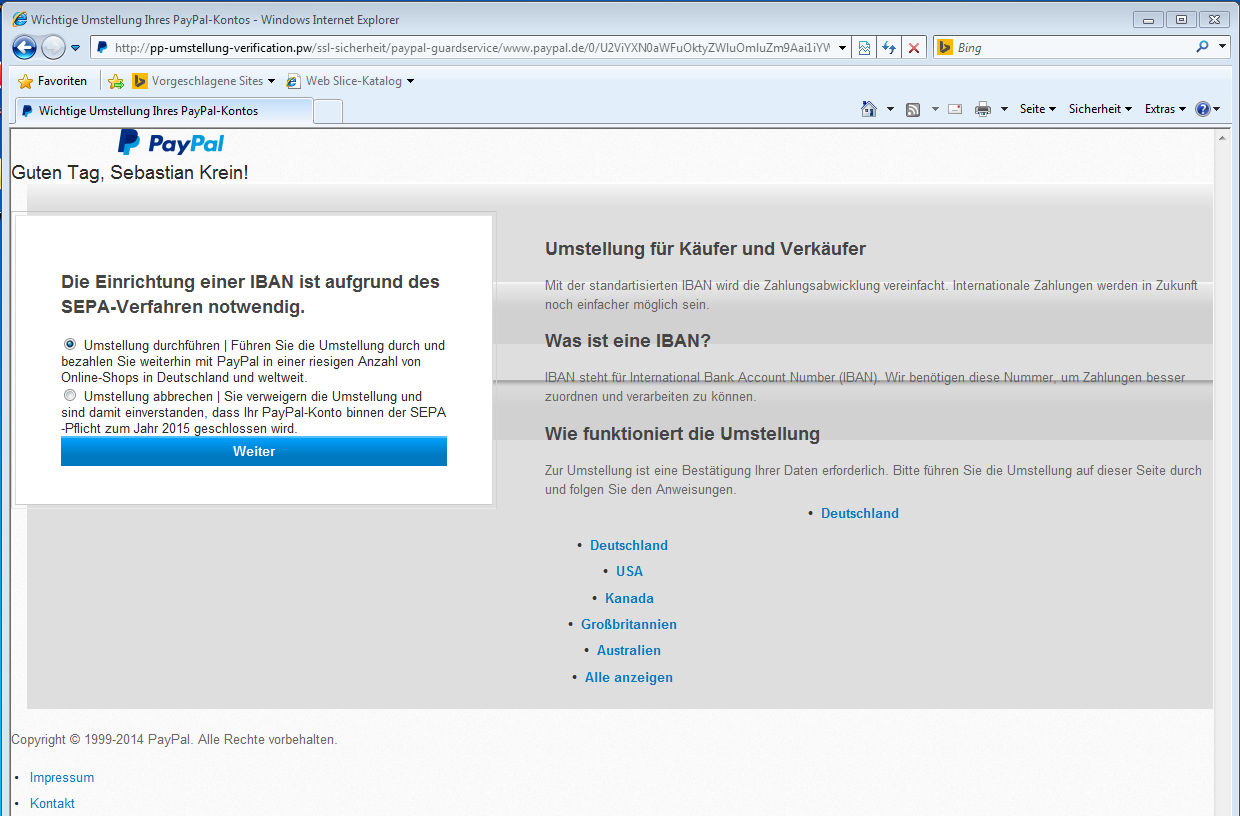
Task: Click the browser forward arrow button
Action: point(53,47)
